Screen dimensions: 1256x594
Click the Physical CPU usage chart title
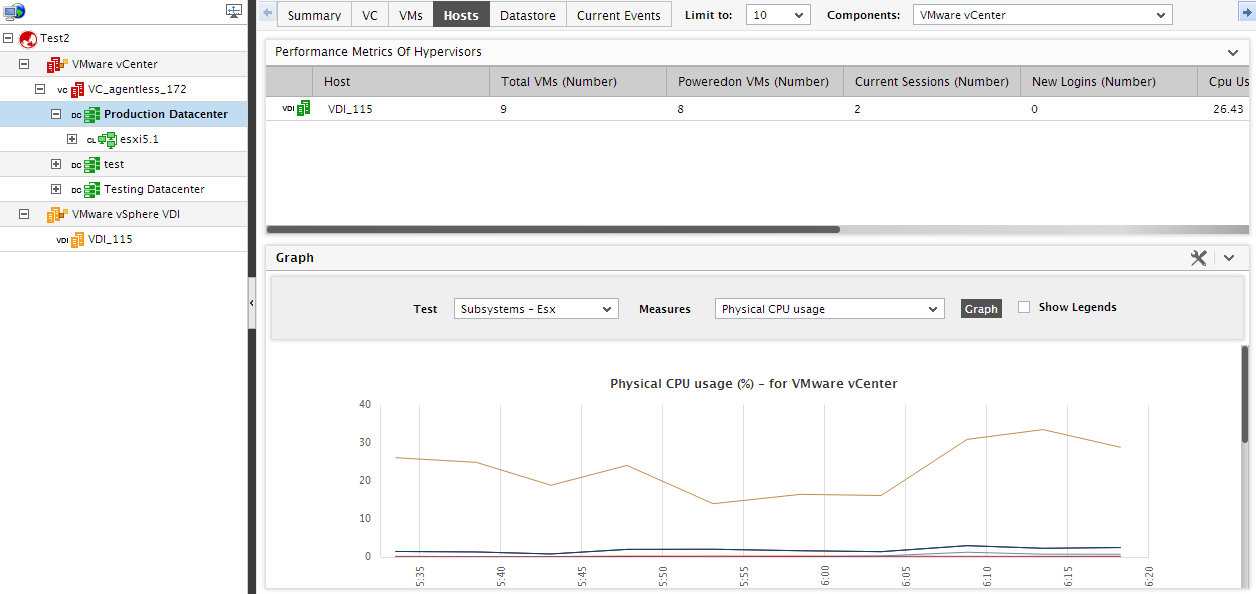(x=753, y=384)
